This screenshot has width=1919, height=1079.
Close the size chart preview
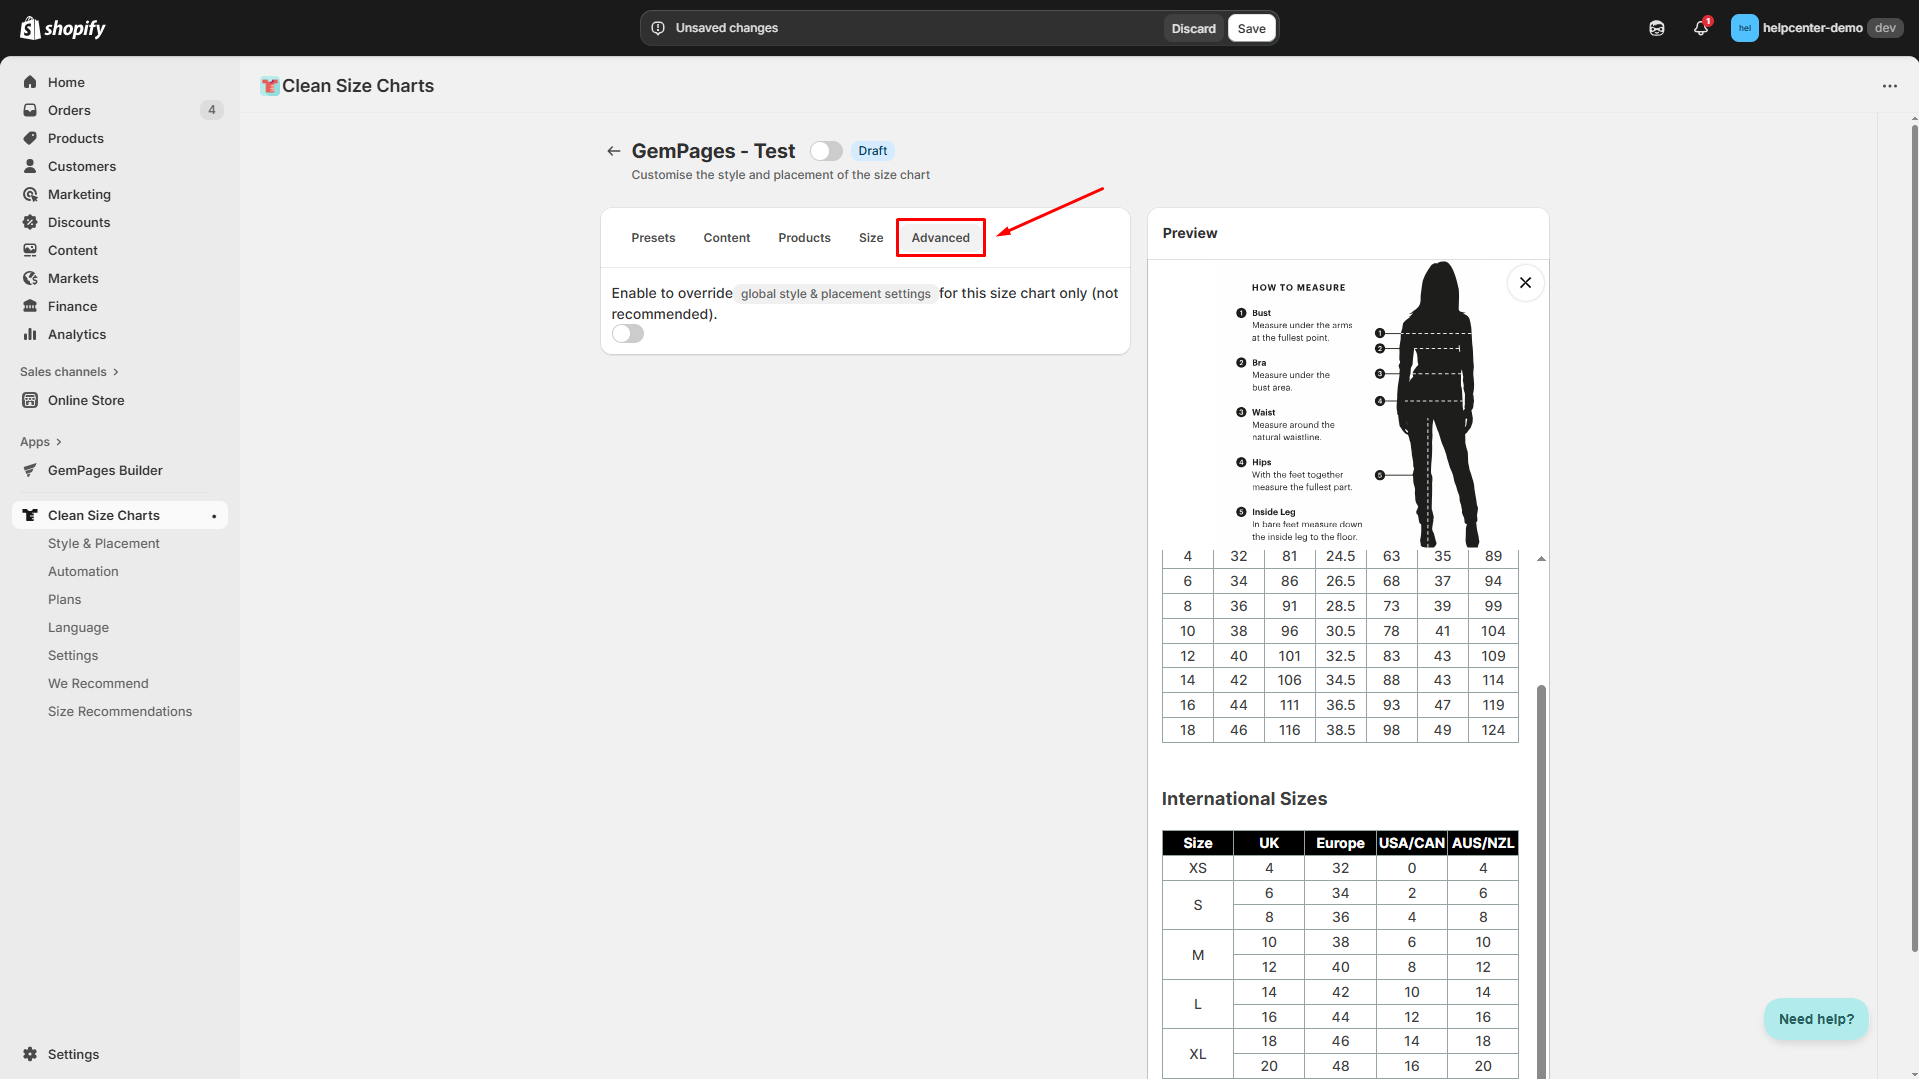pyautogui.click(x=1525, y=283)
